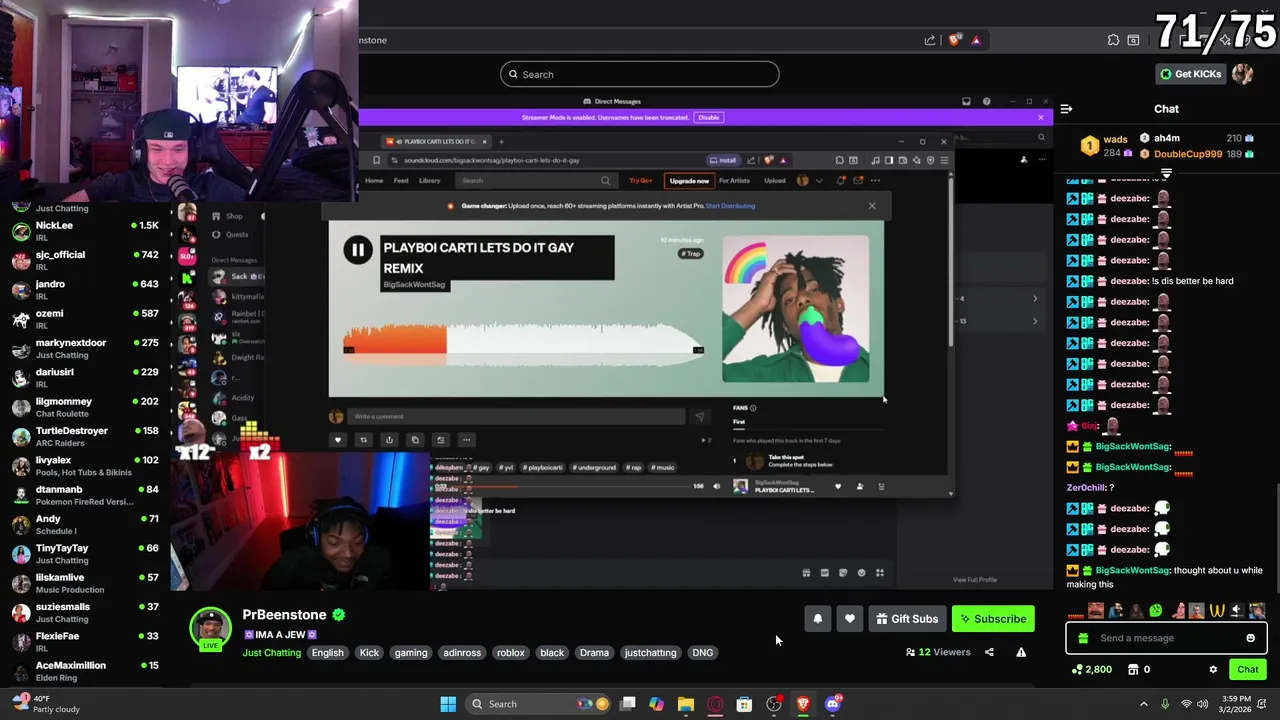Open the SoundCloud Upload page
1280x720 pixels.
tap(775, 181)
